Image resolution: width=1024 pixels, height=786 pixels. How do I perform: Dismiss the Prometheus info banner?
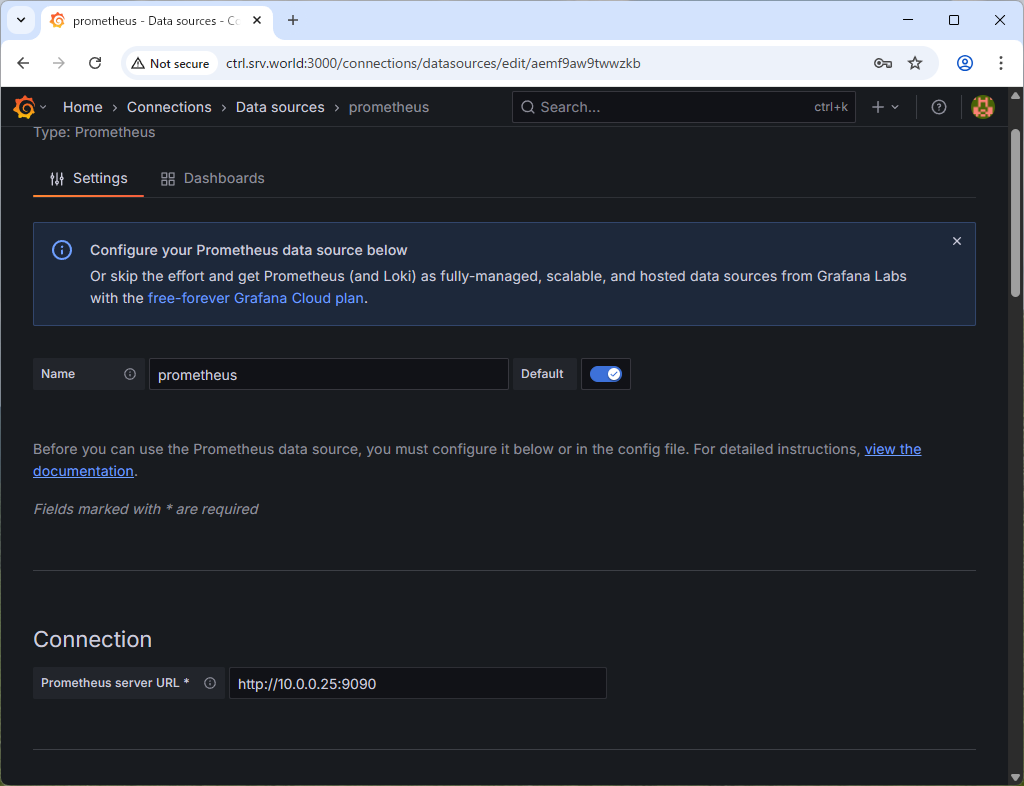pos(957,241)
